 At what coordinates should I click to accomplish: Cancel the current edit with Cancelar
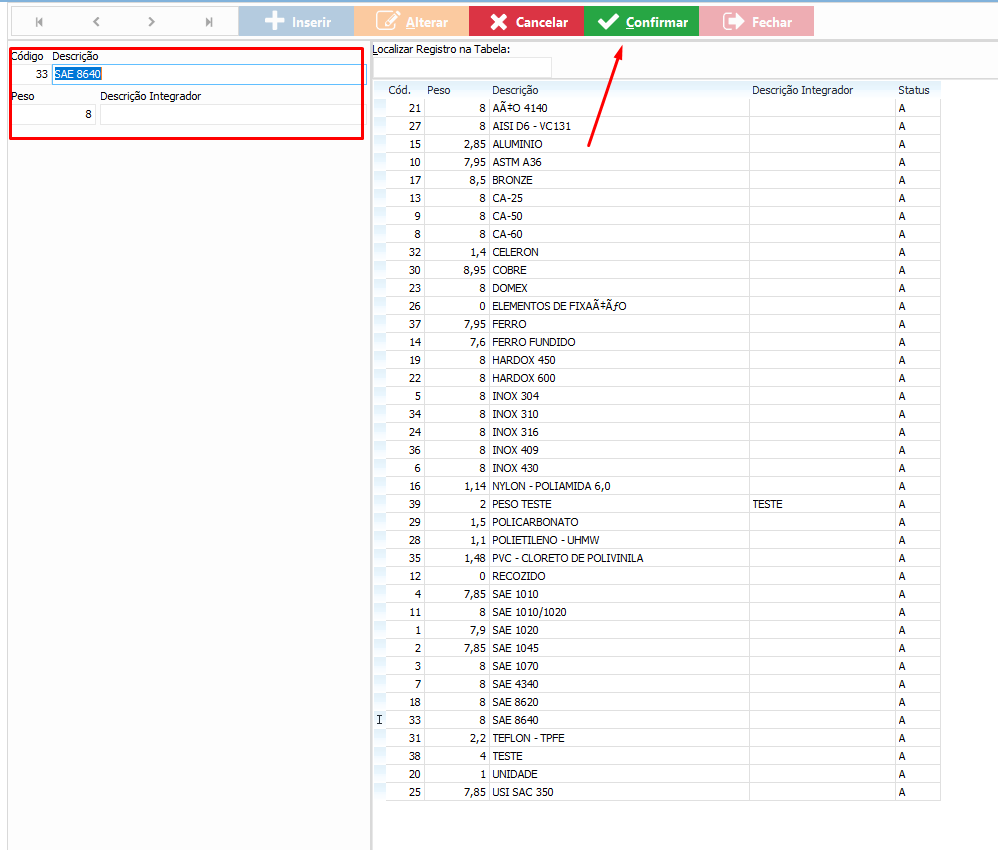pyautogui.click(x=526, y=22)
